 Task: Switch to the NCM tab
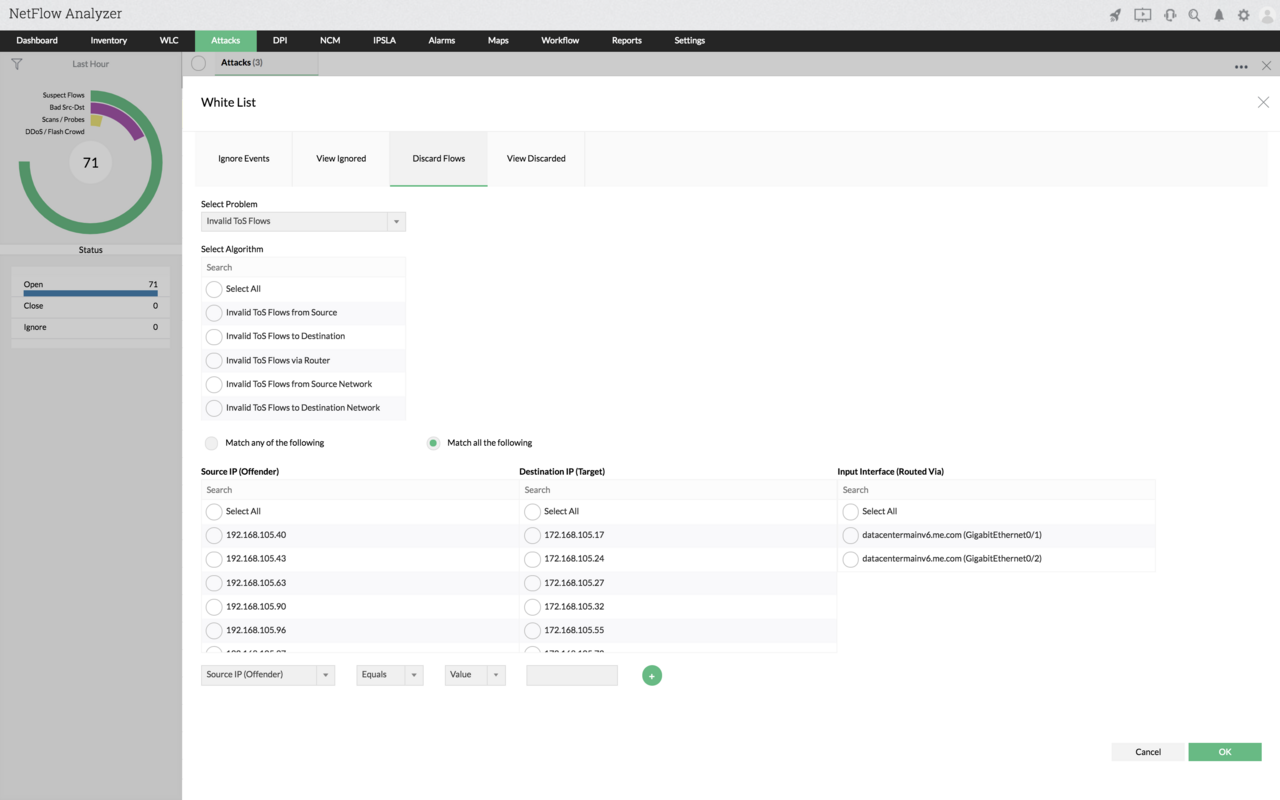tap(330, 41)
